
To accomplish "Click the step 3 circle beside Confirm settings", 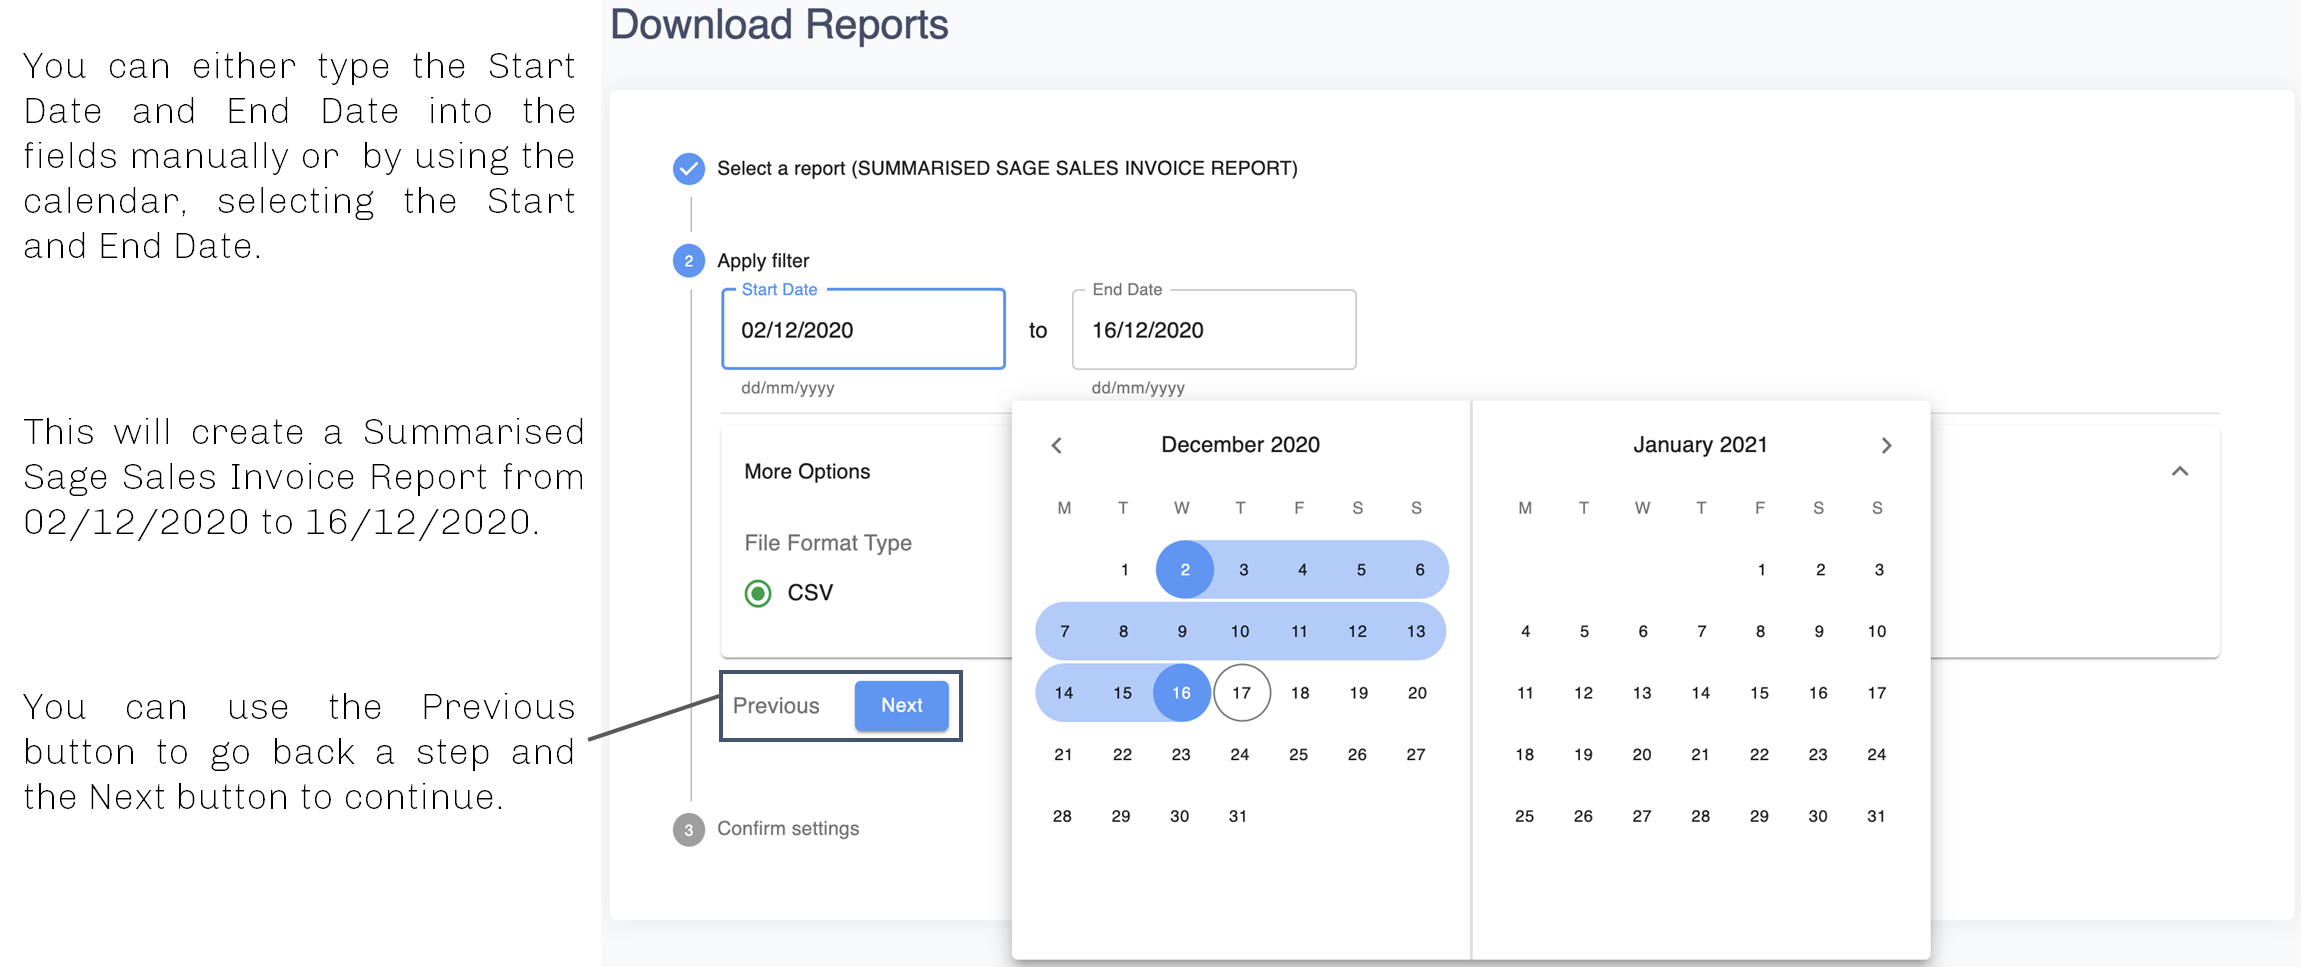I will click(x=688, y=829).
